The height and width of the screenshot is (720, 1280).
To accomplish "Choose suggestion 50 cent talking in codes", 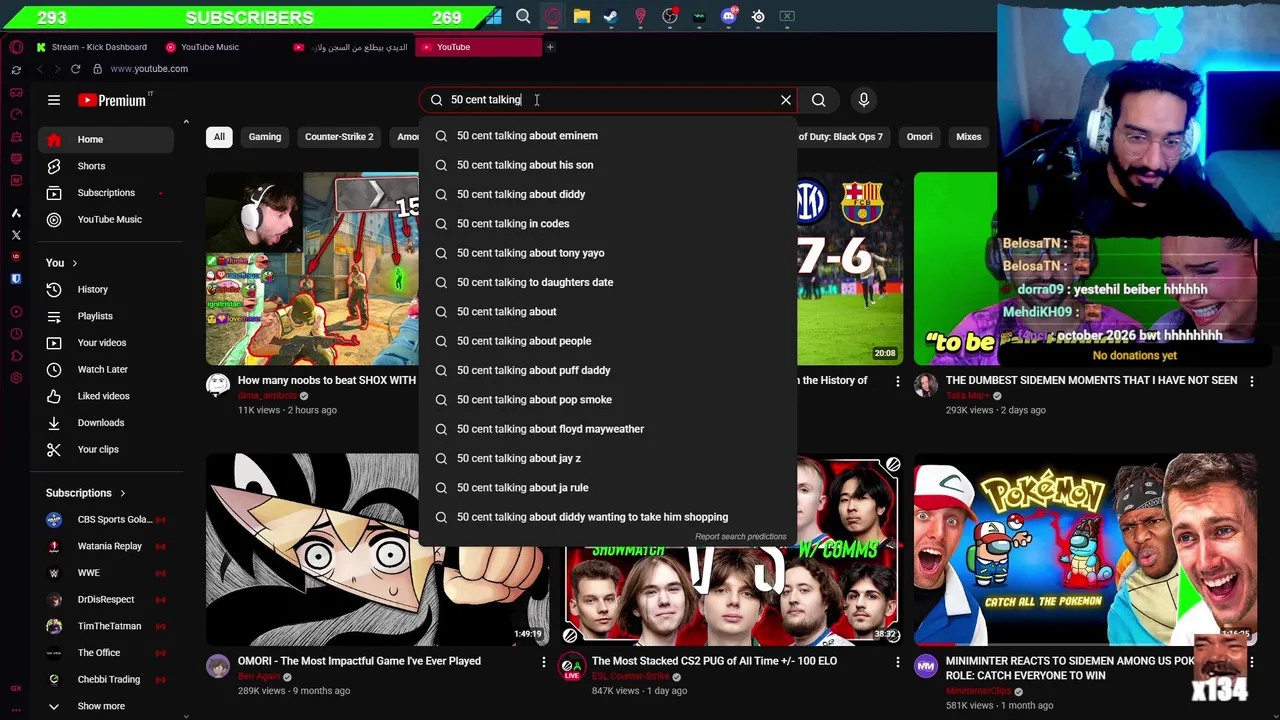I will (x=607, y=224).
